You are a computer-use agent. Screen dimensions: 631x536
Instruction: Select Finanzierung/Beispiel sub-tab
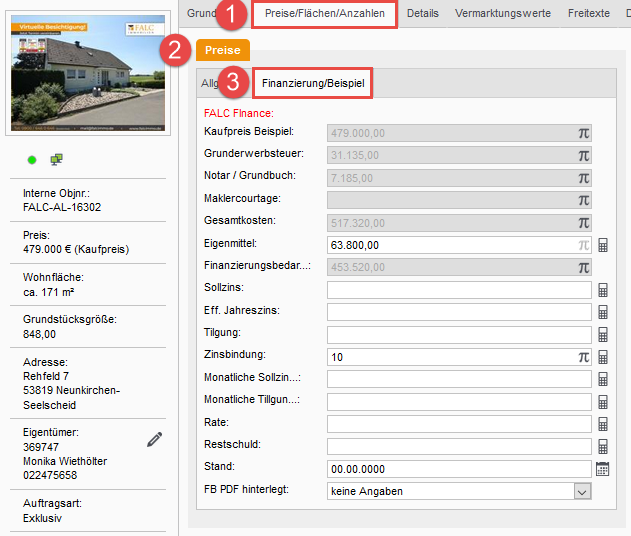pos(312,83)
